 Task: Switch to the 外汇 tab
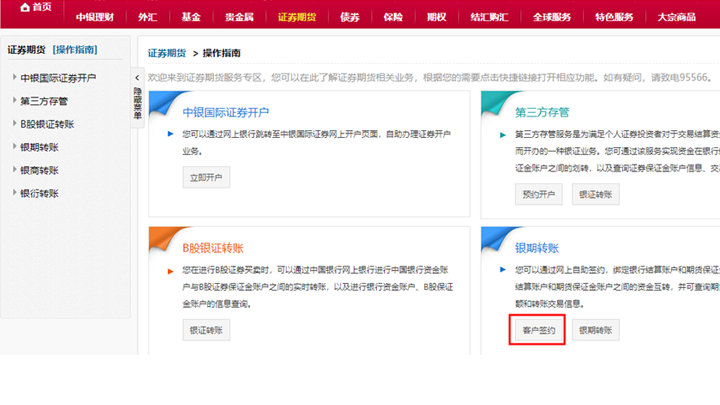tap(147, 17)
